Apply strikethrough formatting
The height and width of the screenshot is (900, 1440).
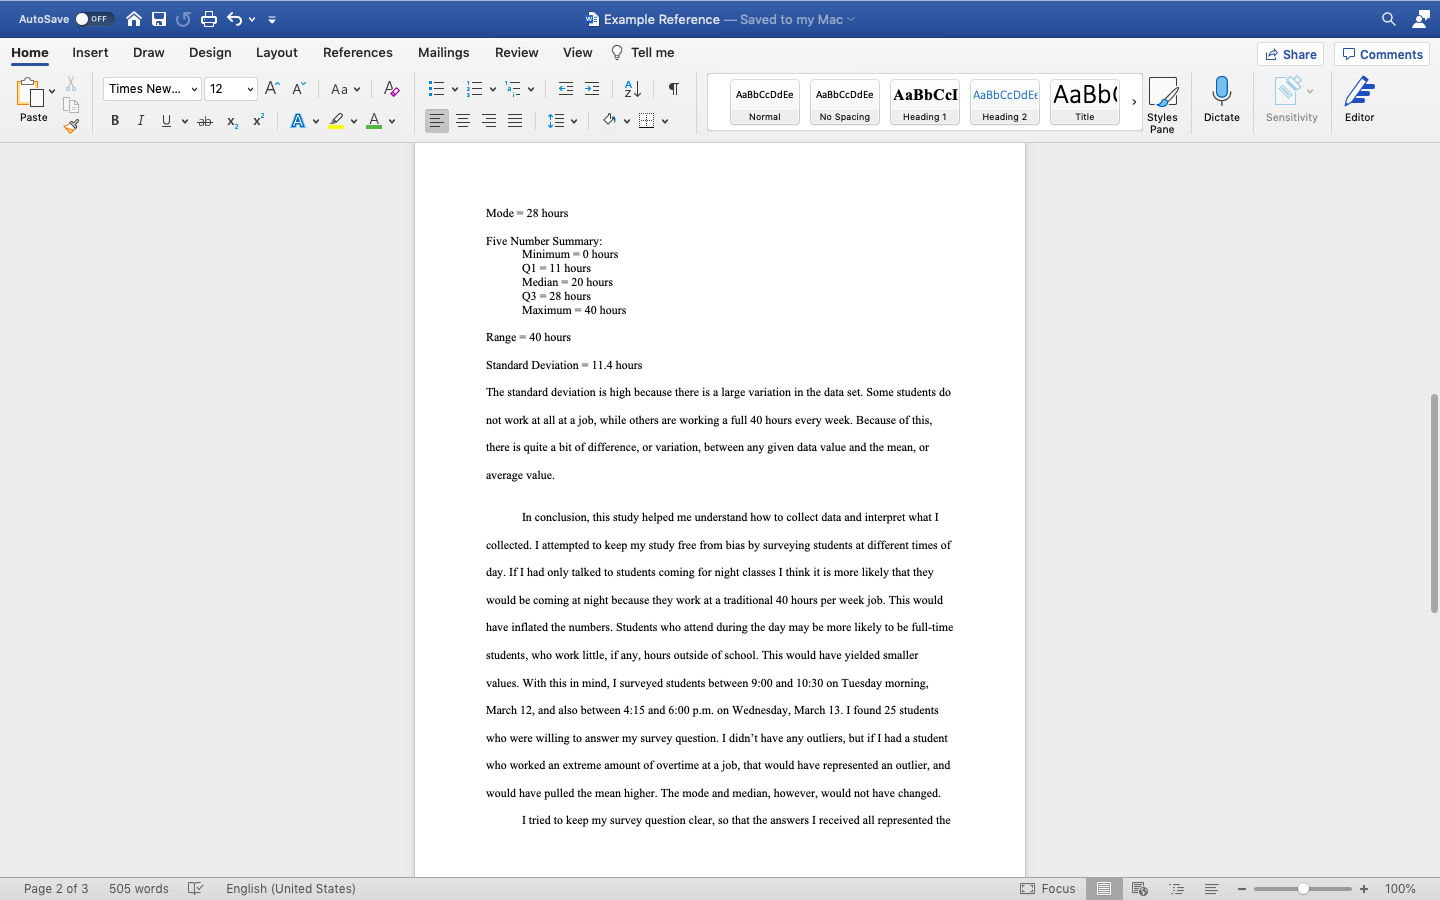(205, 121)
